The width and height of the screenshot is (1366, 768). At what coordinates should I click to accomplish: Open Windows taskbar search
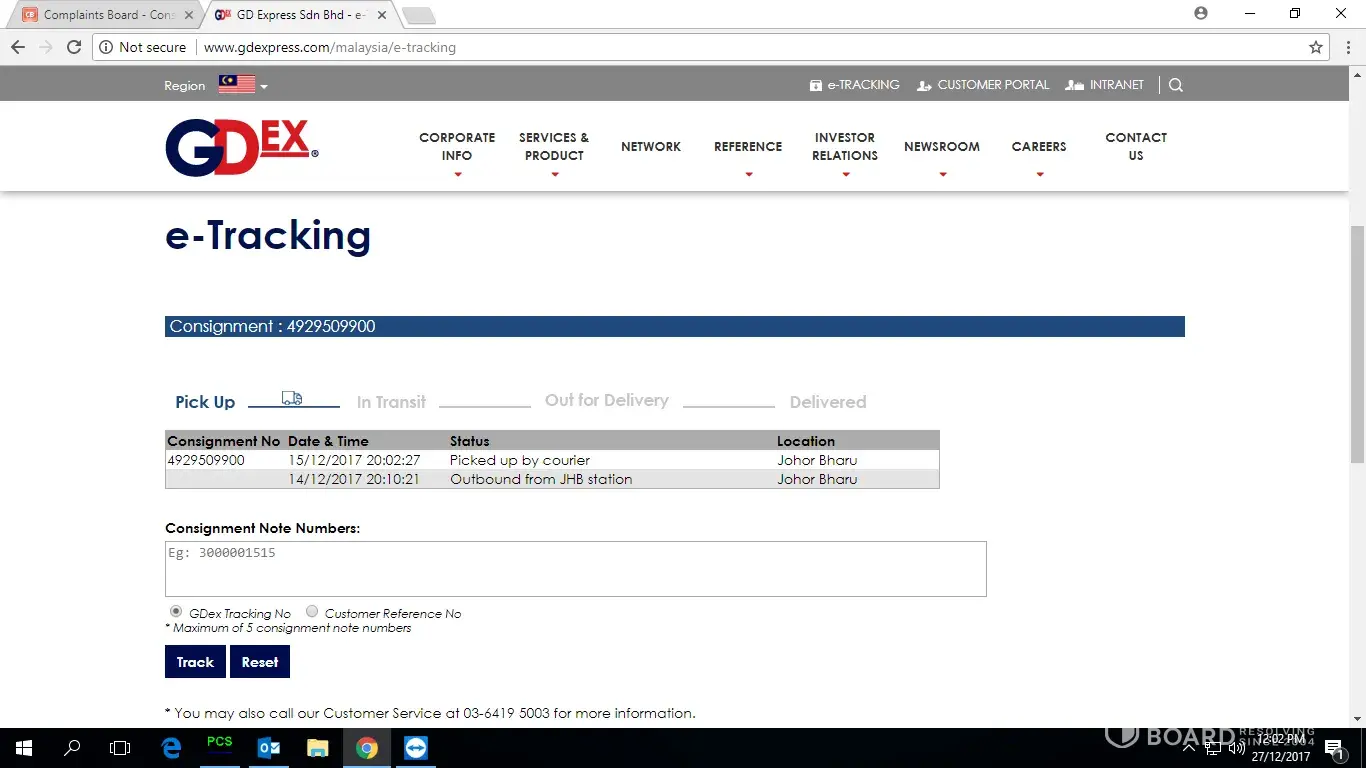[72, 748]
